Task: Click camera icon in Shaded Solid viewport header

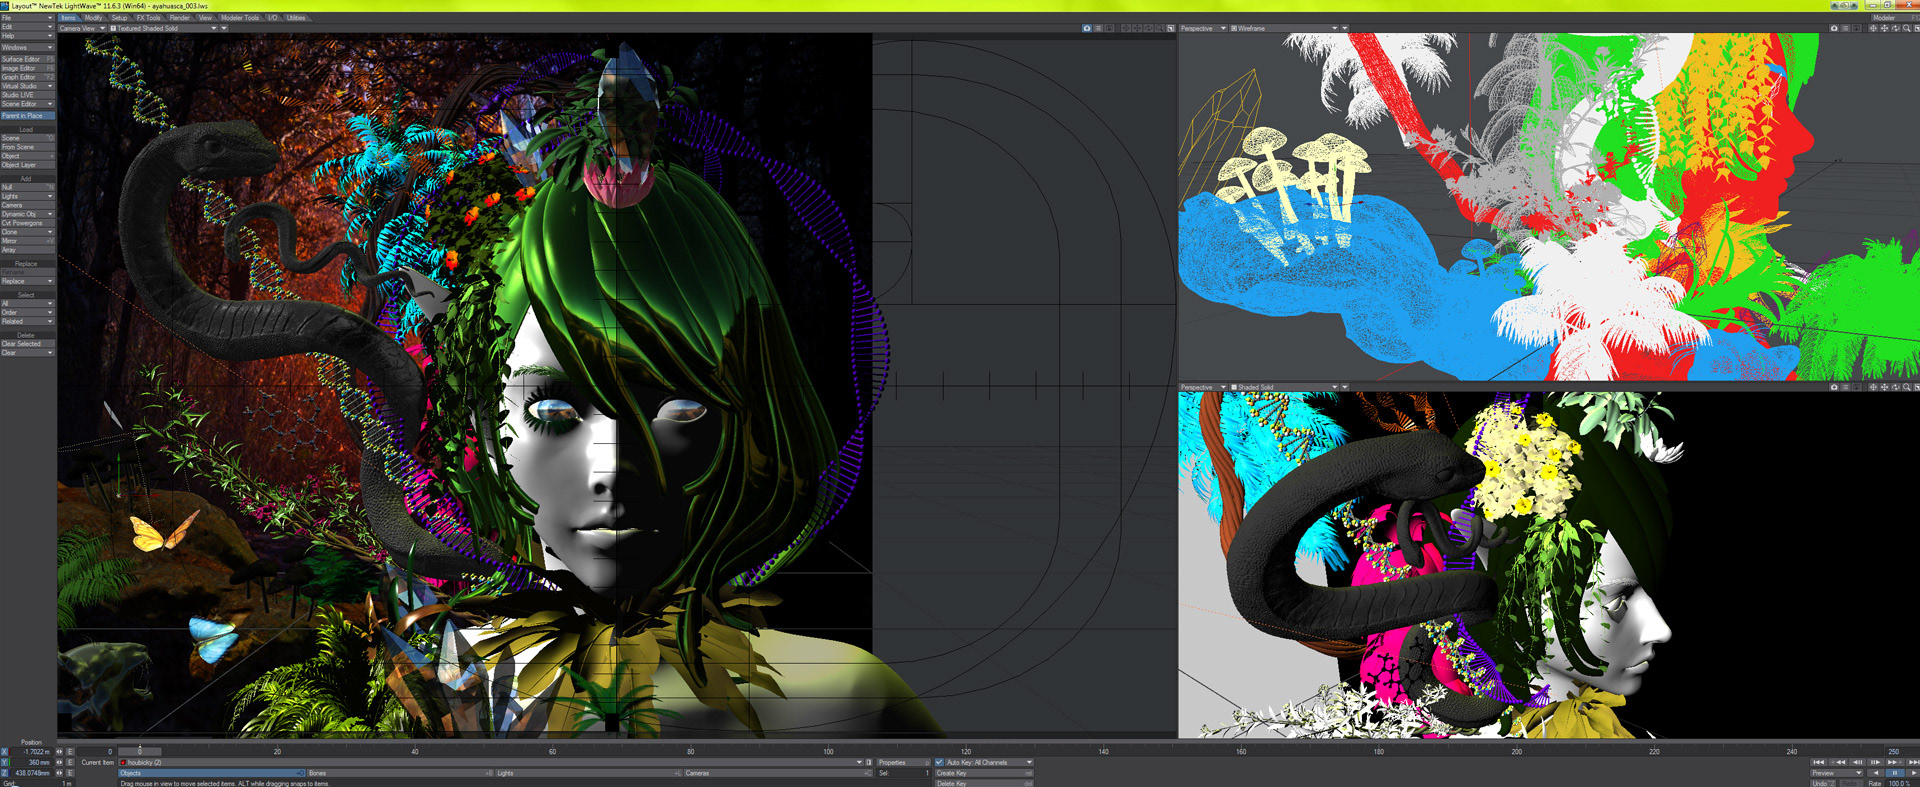Action: (1834, 387)
